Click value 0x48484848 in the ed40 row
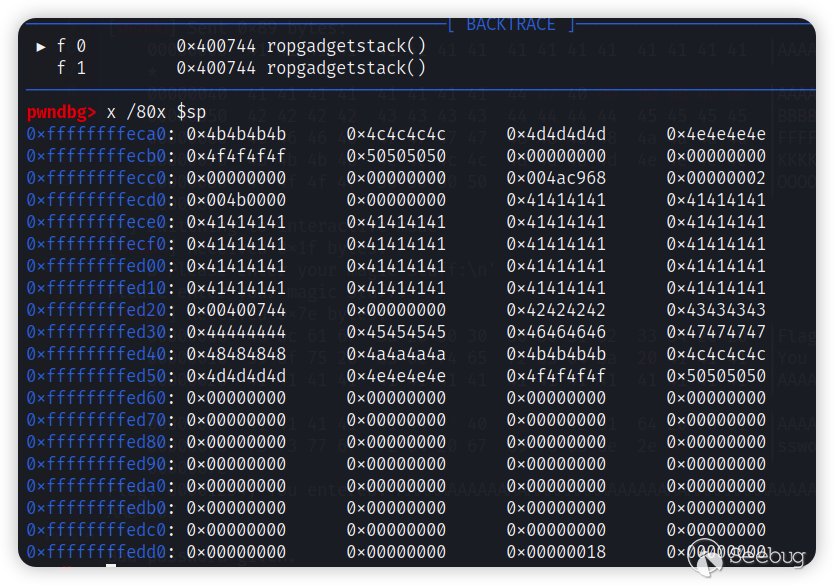The width and height of the screenshot is (834, 585). 236,354
